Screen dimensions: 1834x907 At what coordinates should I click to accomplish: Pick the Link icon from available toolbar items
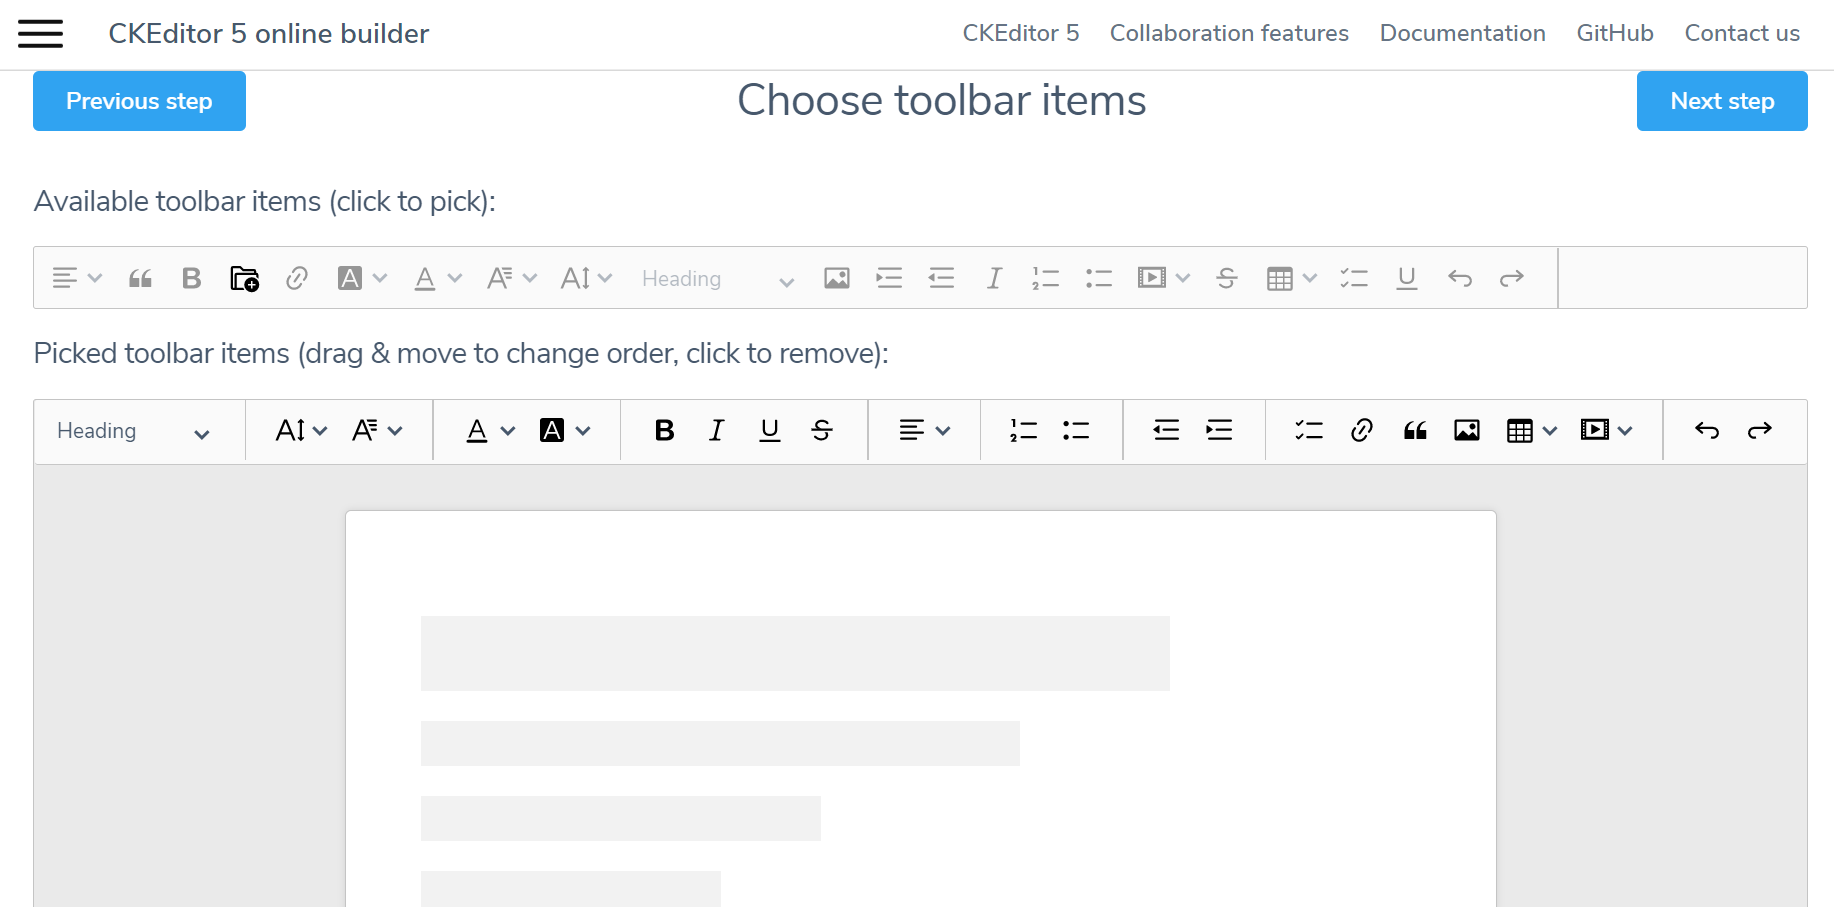(297, 278)
